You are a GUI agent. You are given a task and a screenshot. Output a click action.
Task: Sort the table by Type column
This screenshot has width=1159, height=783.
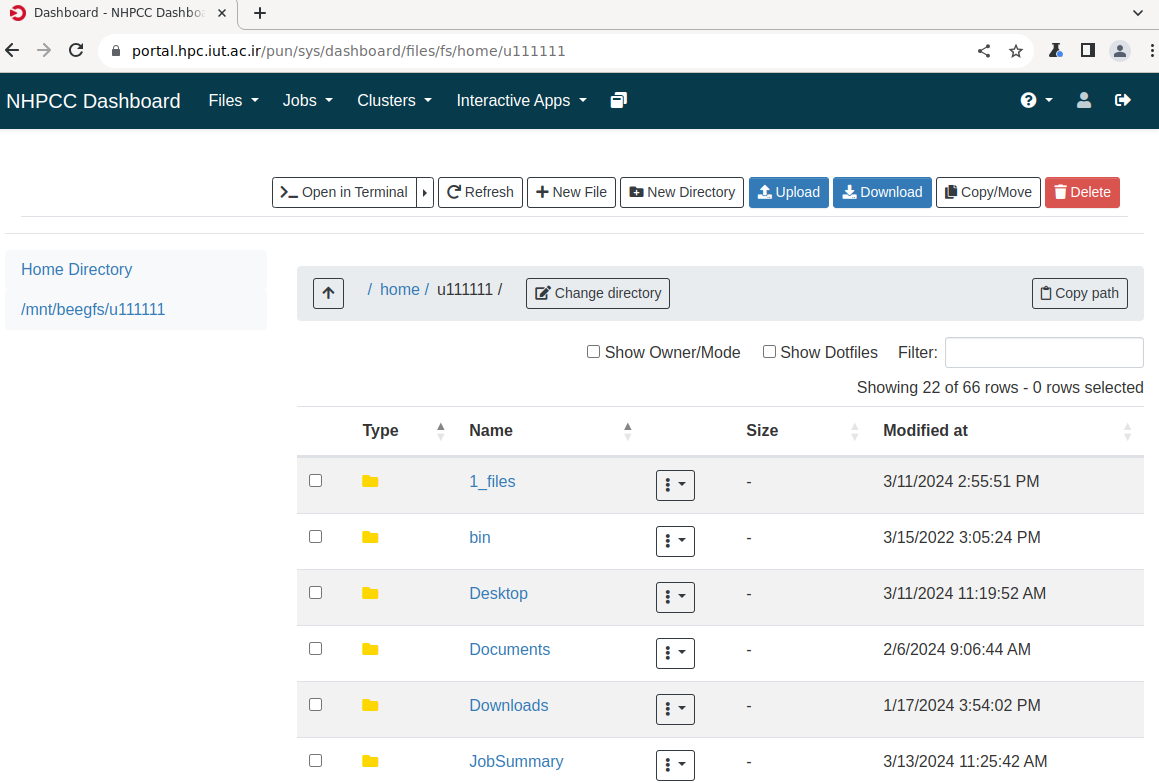click(404, 431)
